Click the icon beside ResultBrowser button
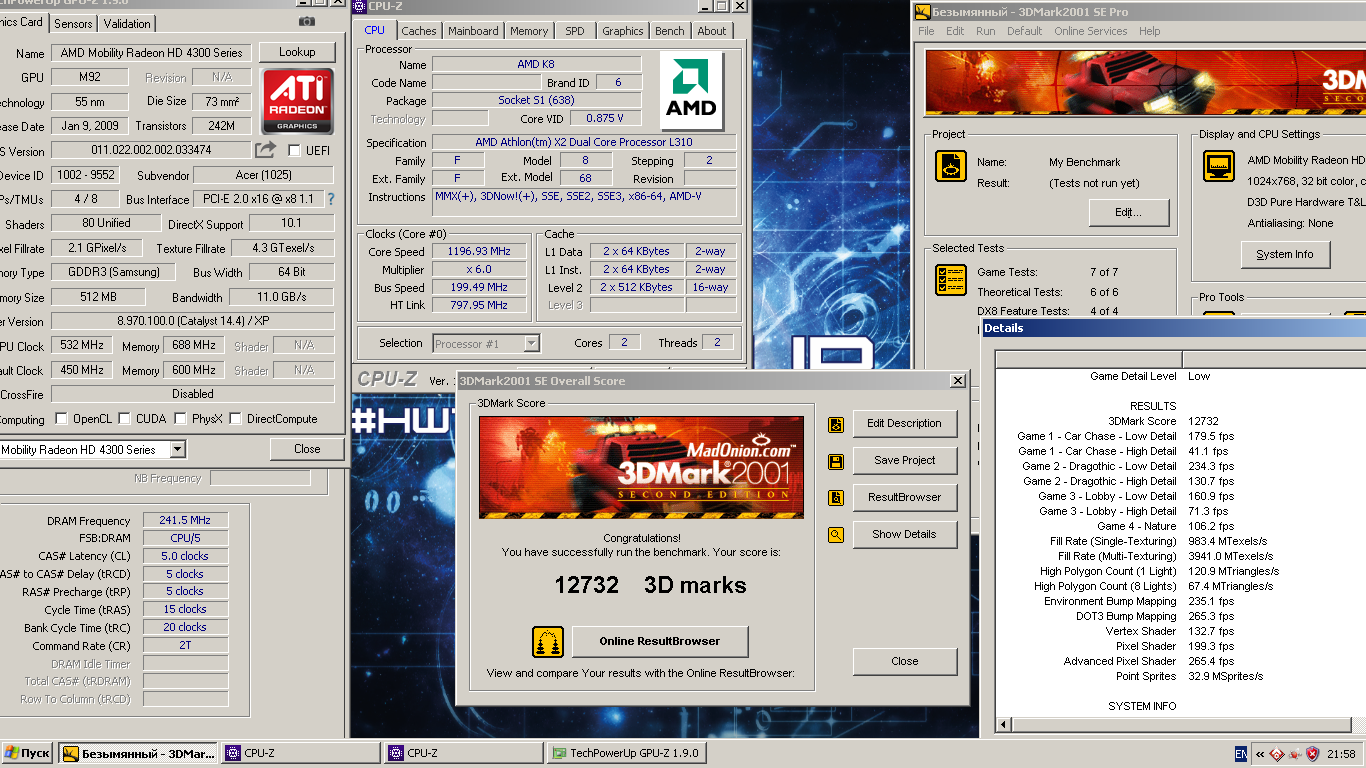Viewport: 1366px width, 768px height. click(836, 498)
